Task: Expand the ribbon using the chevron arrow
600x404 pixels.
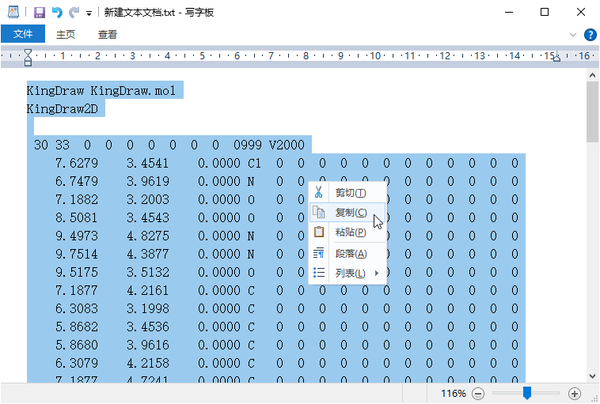Action: [x=573, y=35]
